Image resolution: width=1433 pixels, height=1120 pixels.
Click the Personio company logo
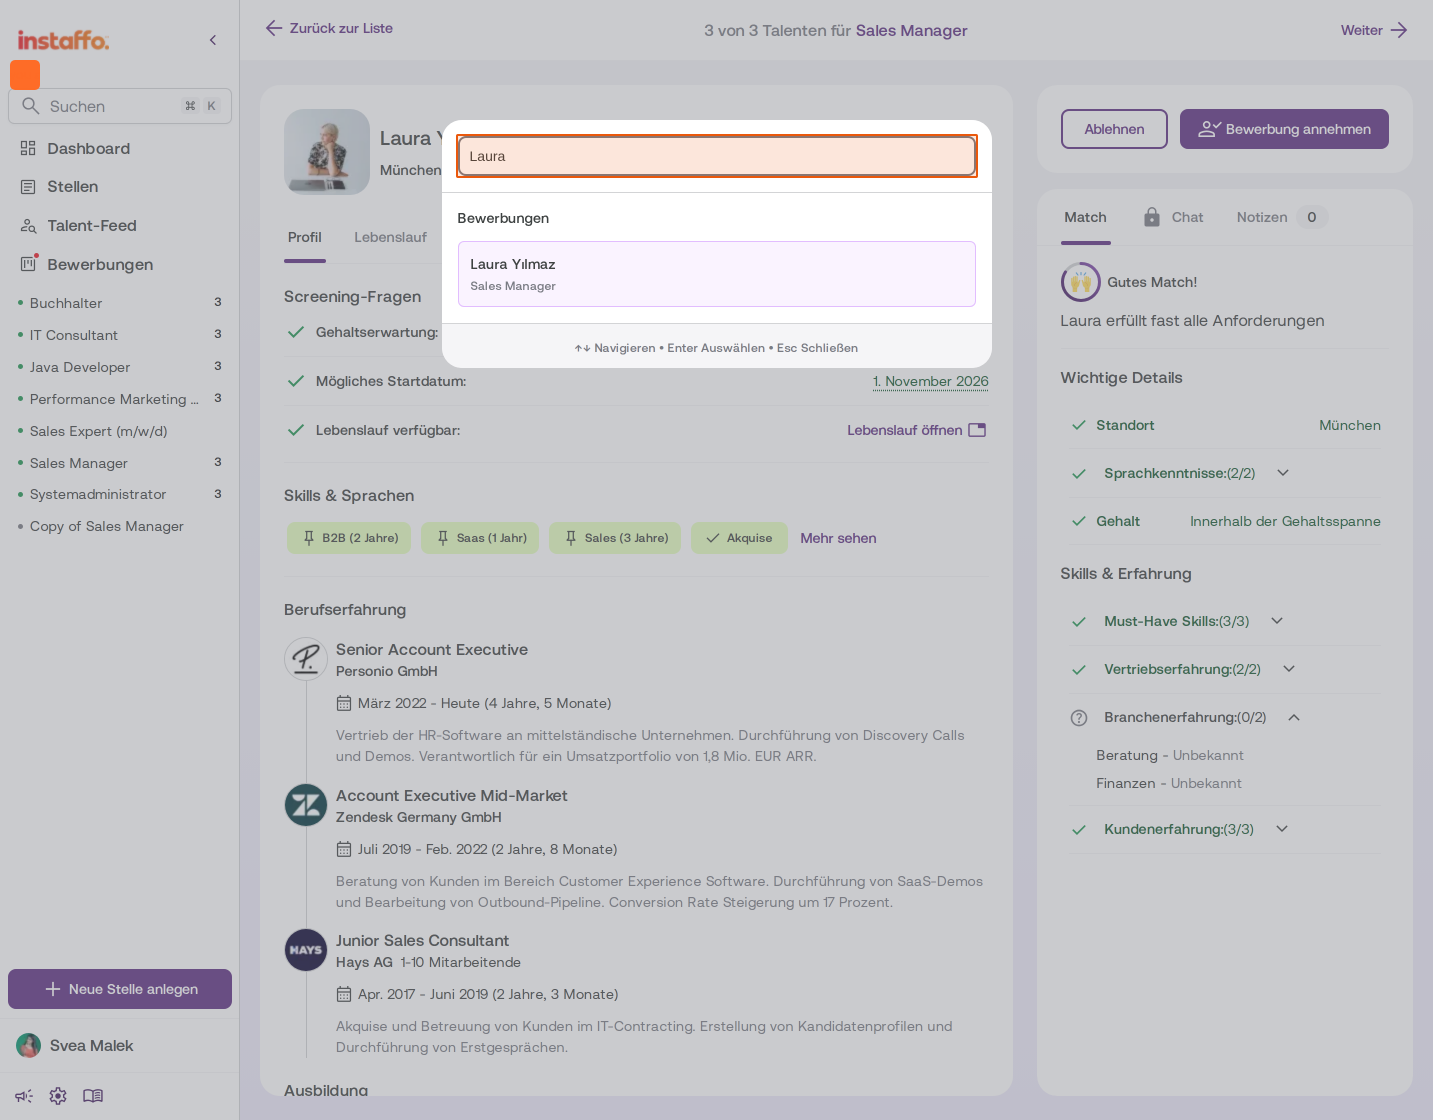(306, 659)
